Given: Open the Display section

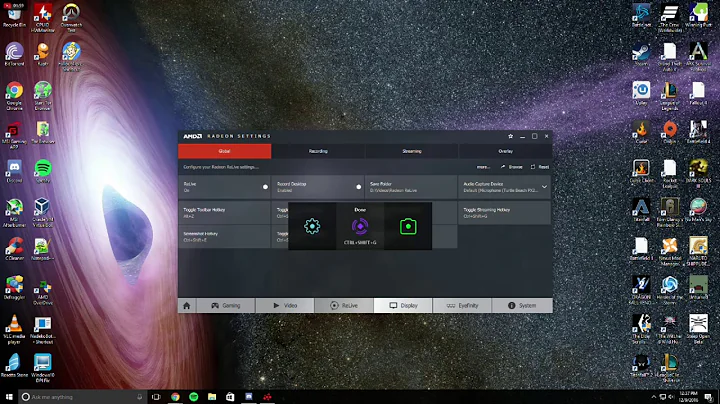Looking at the screenshot, I should (403, 305).
